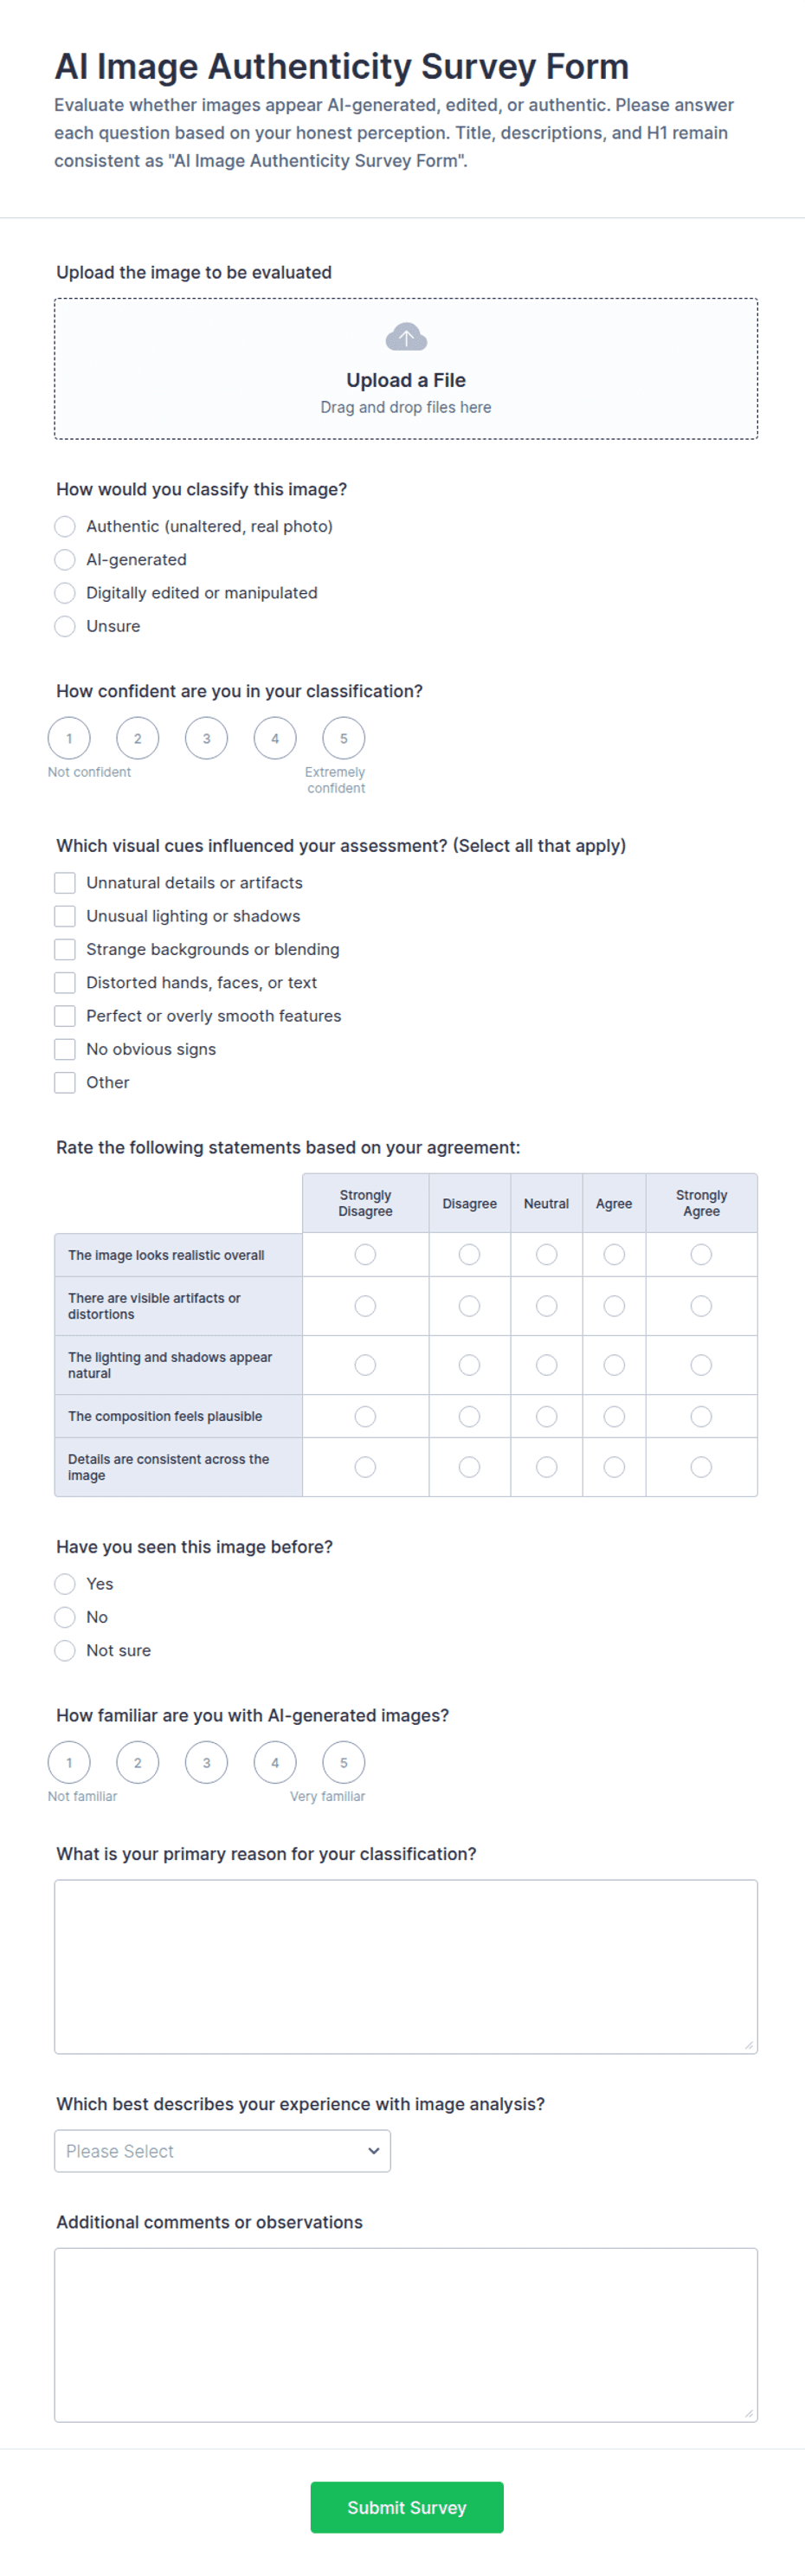This screenshot has height=2576, width=805.
Task: Set AI image familiarity rating to 5
Action: pos(343,1761)
